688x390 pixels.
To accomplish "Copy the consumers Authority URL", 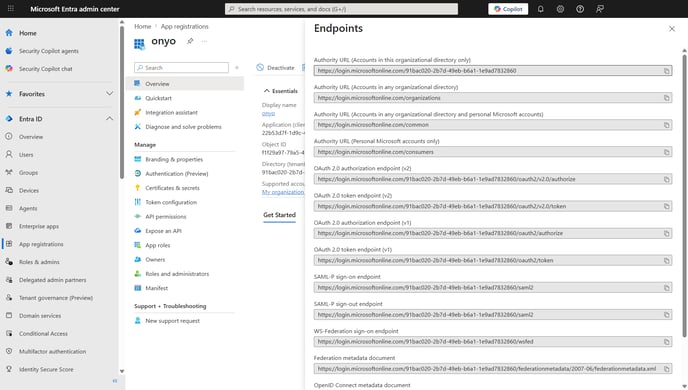I will pos(666,152).
